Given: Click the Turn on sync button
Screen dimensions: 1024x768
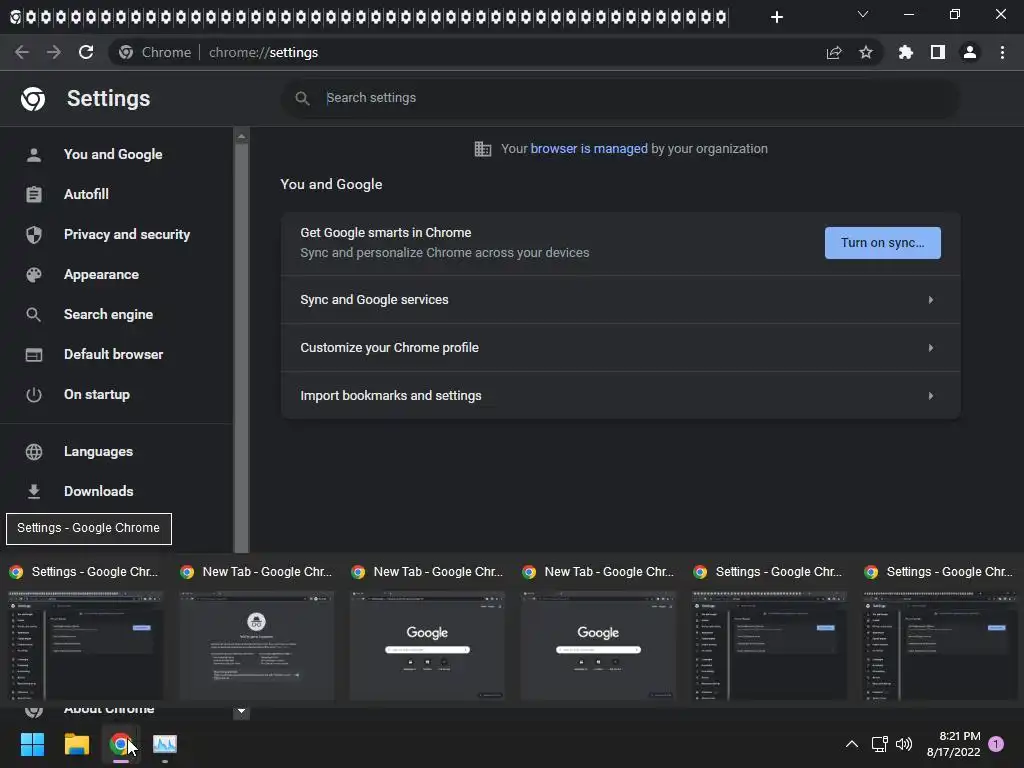Looking at the screenshot, I should (882, 243).
